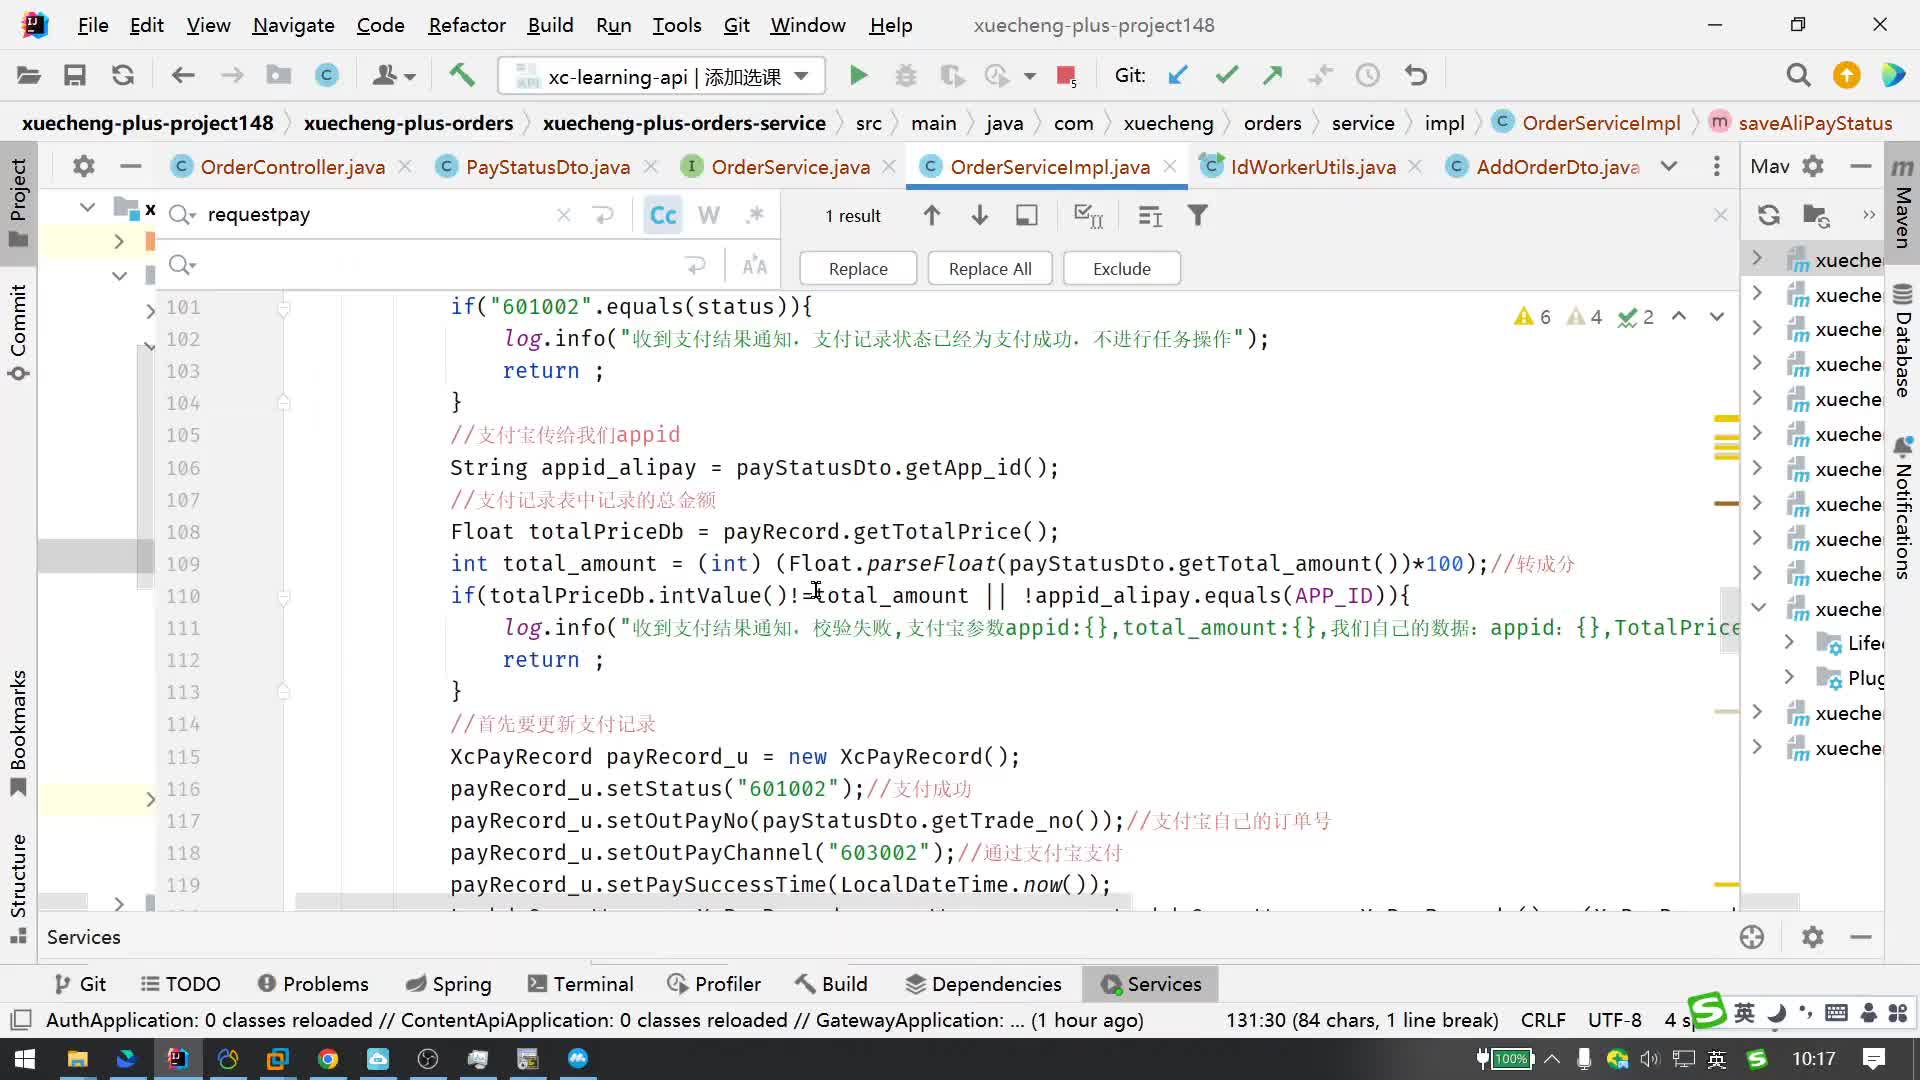This screenshot has height=1080, width=1920.
Task: Expand the Lifecycle node in Maven tree
Action: [x=1790, y=642]
